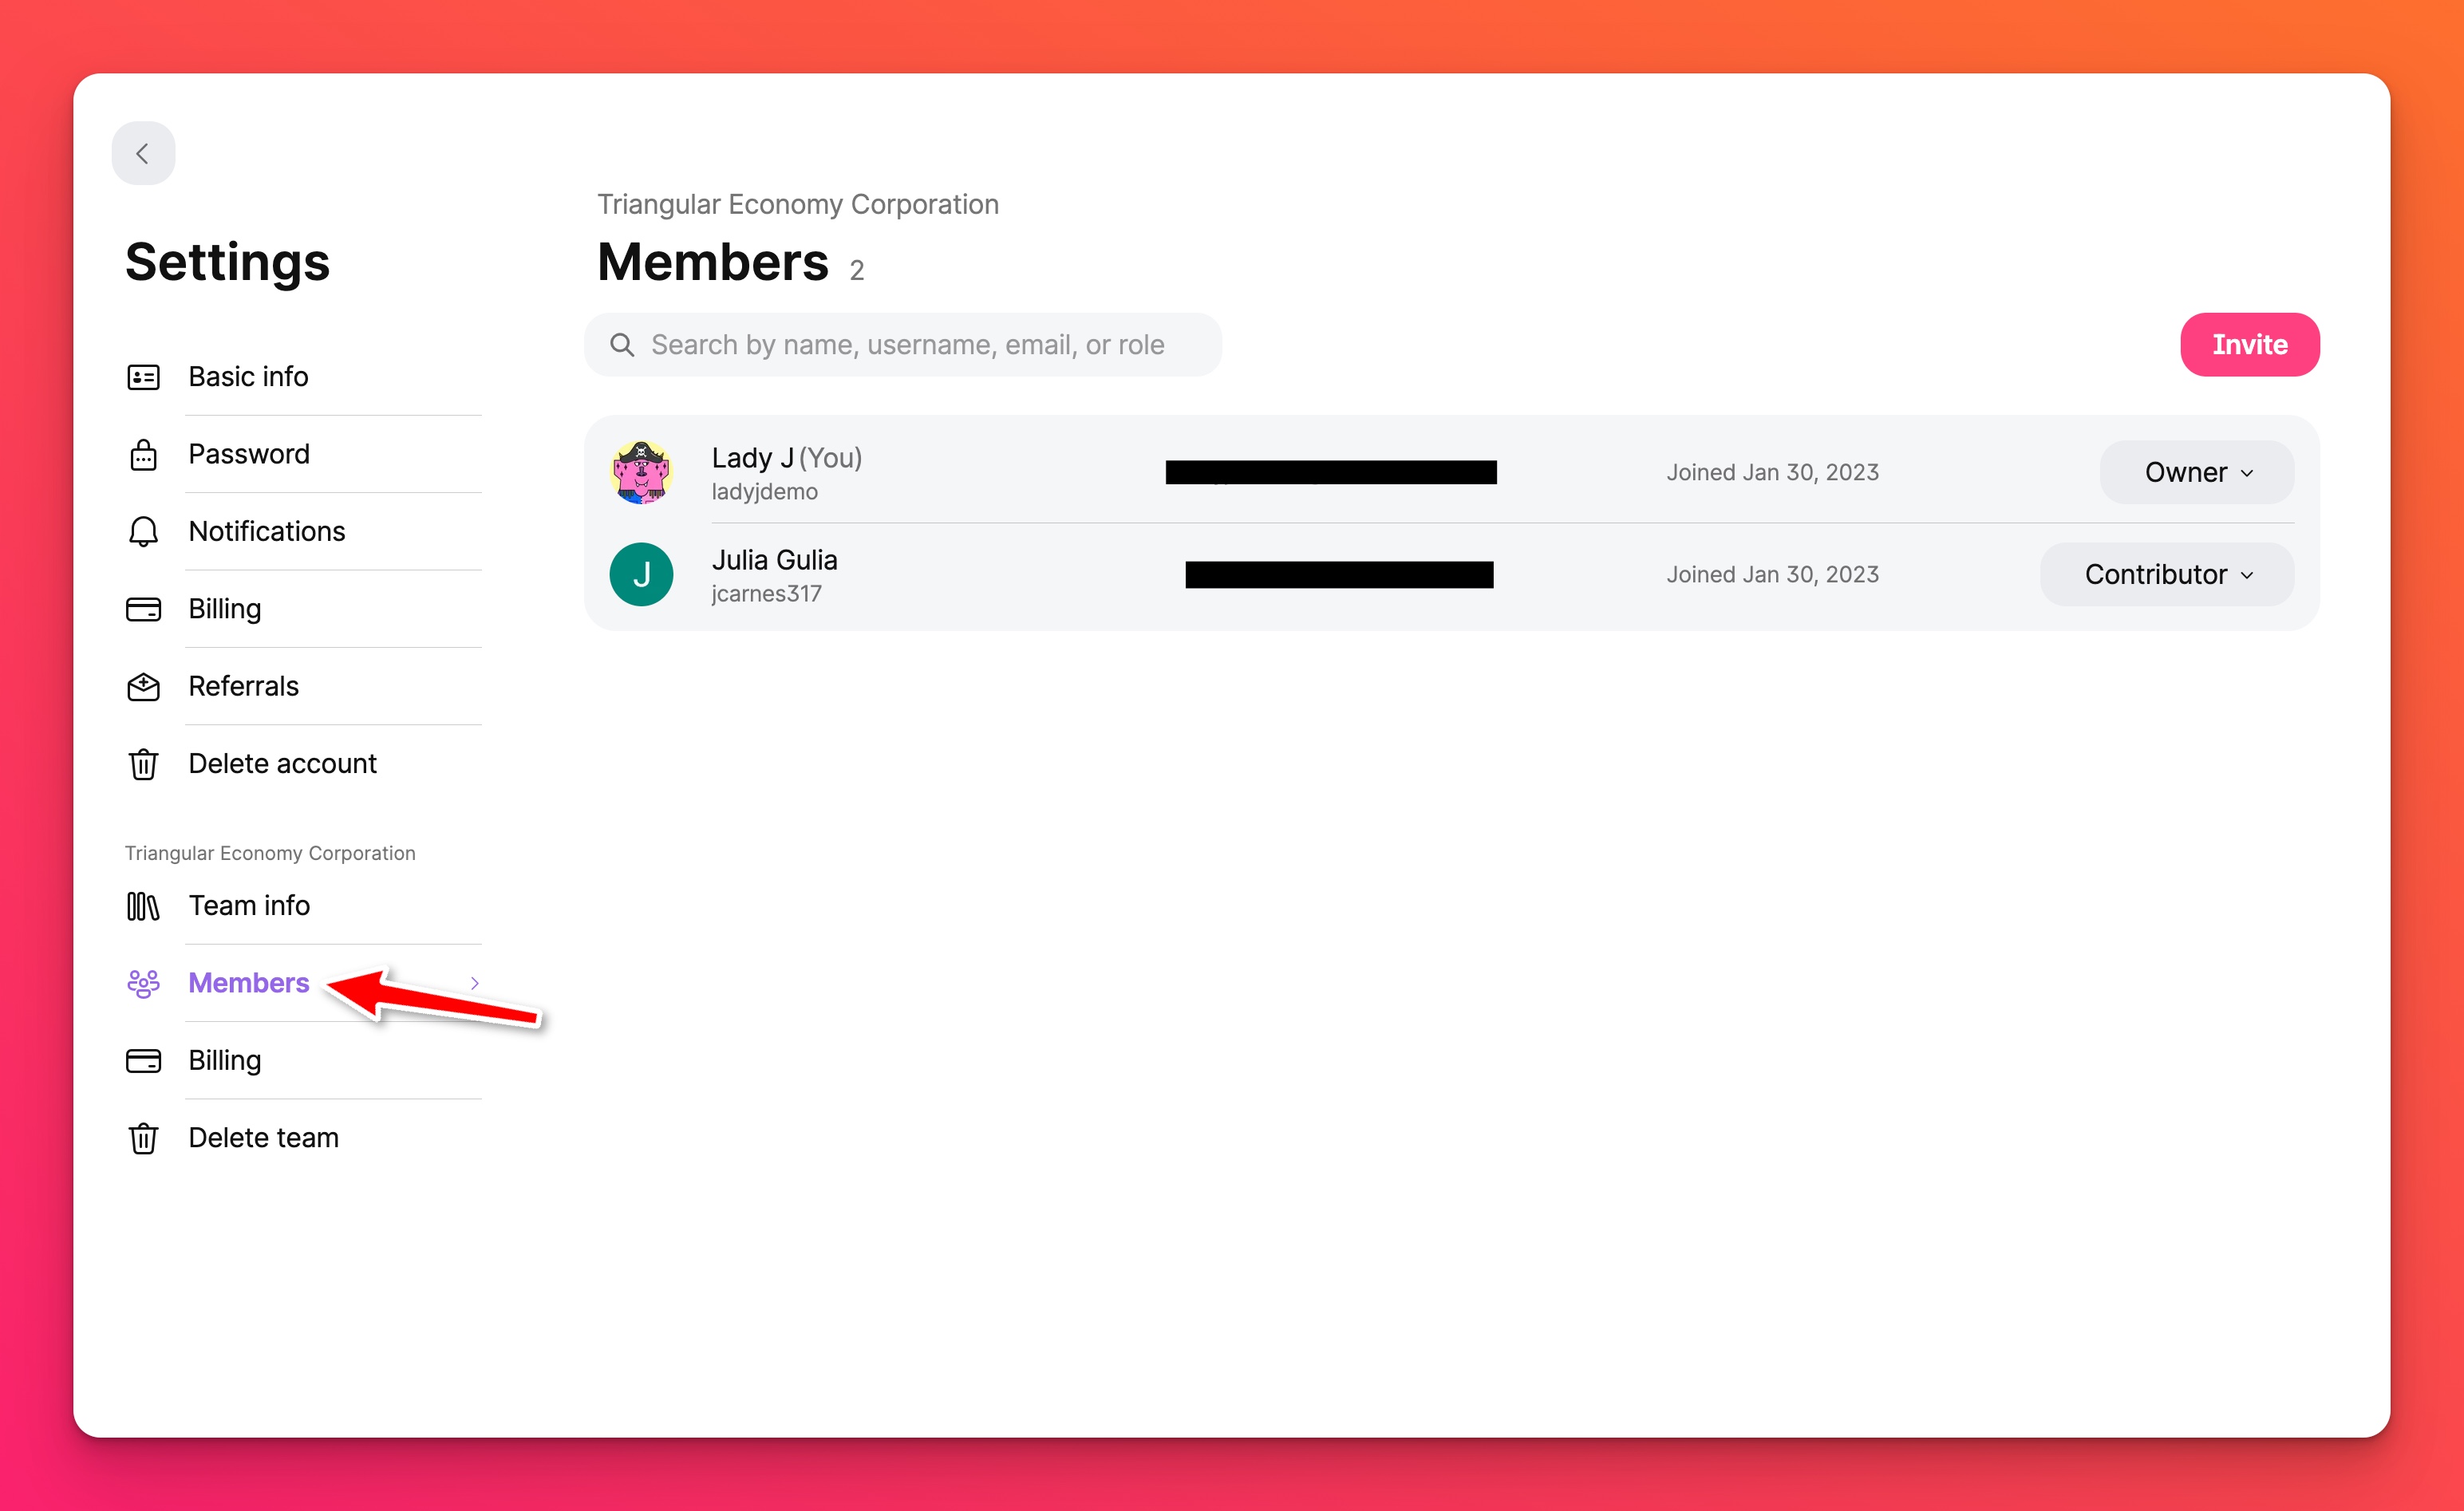Click the Billing credit card icon
2464x1511 pixels.
click(x=143, y=609)
